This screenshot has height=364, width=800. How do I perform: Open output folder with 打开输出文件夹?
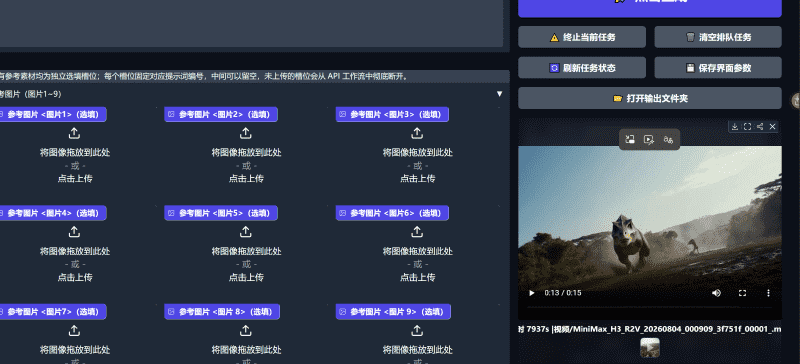[x=650, y=99]
